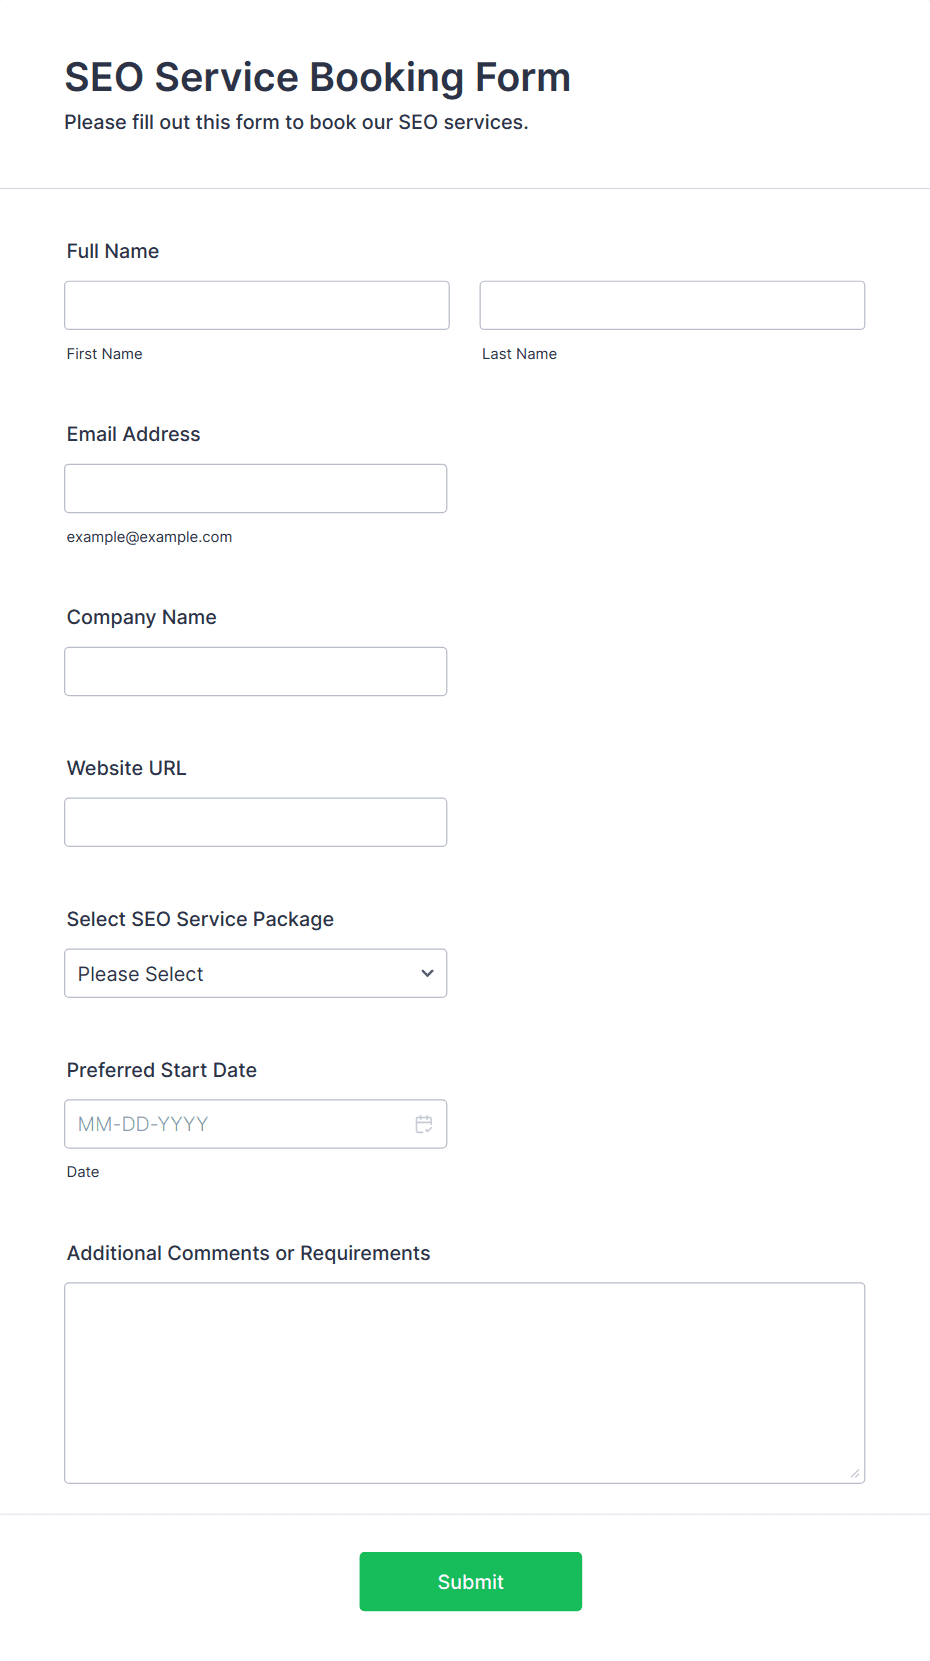
Task: Click the Full Name label
Action: coord(113,251)
